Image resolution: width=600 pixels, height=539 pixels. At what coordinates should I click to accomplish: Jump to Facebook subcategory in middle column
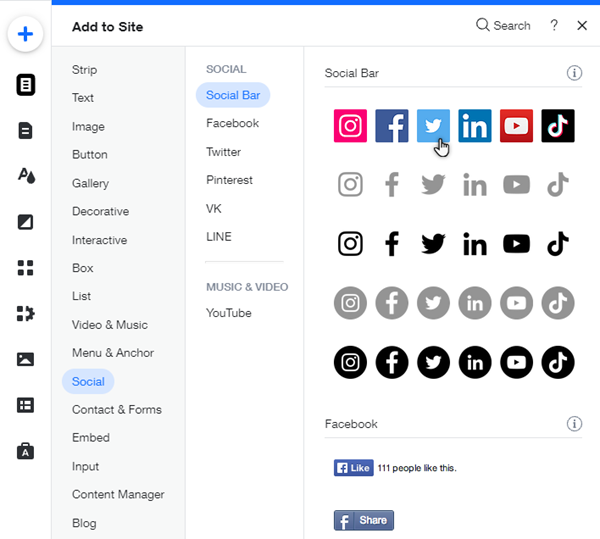coord(232,123)
